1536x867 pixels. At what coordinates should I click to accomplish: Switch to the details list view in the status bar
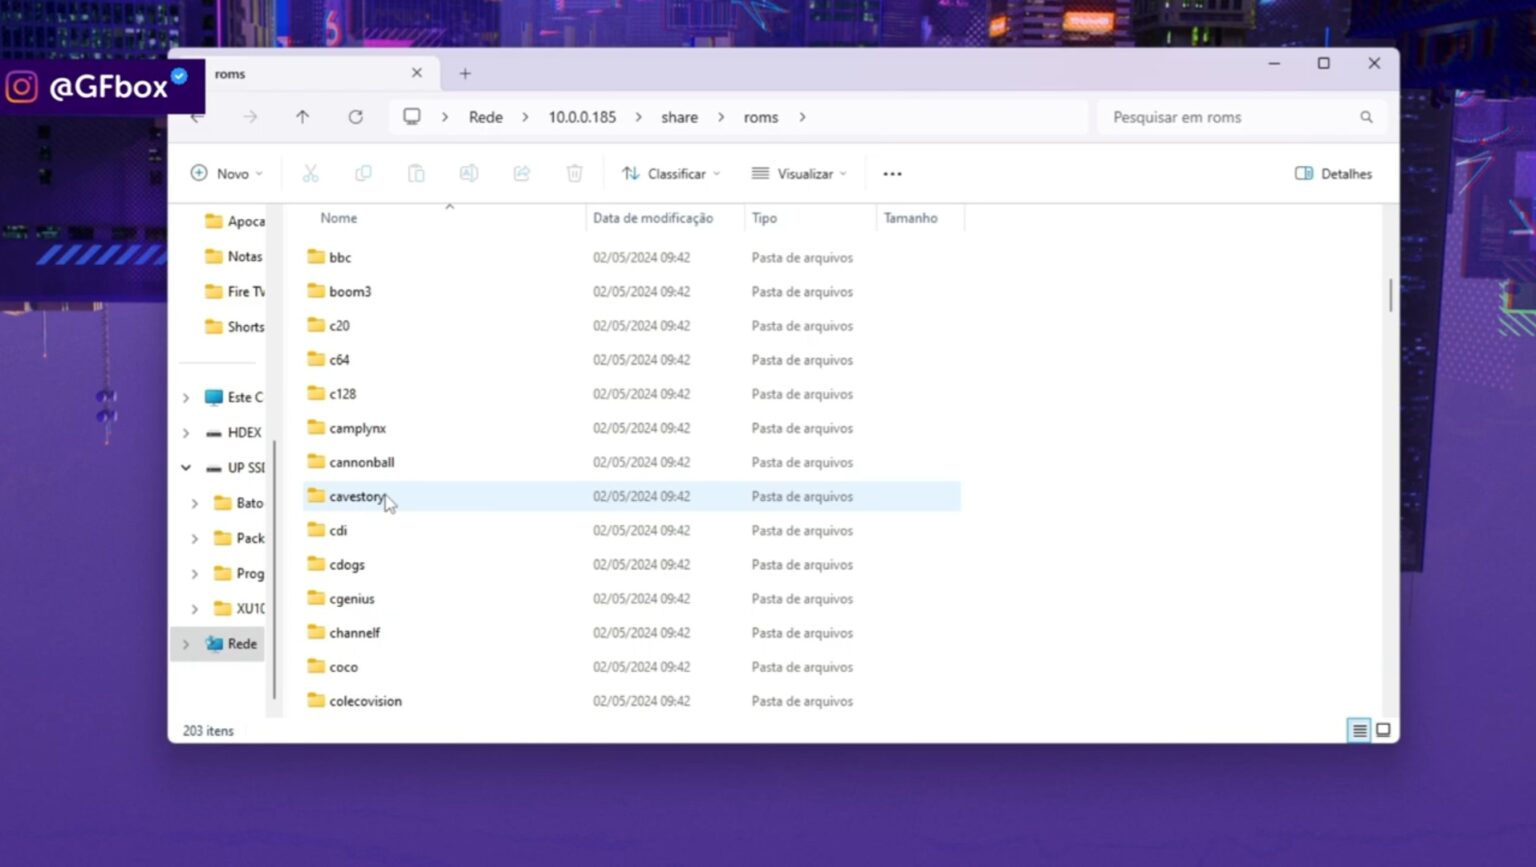1359,730
